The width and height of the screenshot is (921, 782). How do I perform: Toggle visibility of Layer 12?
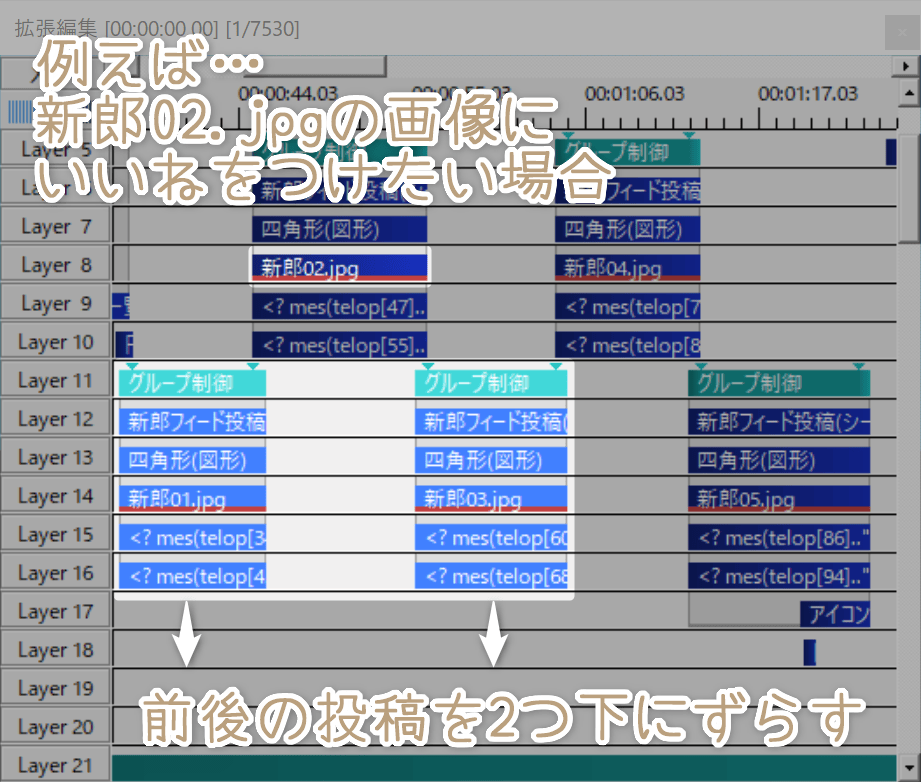[56, 420]
